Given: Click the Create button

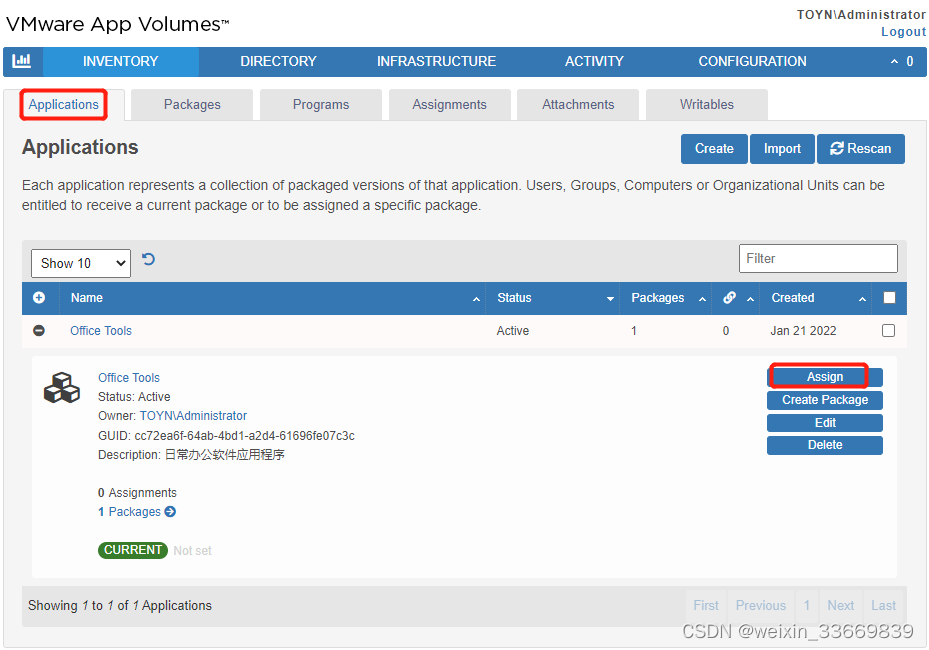Looking at the screenshot, I should coord(714,149).
